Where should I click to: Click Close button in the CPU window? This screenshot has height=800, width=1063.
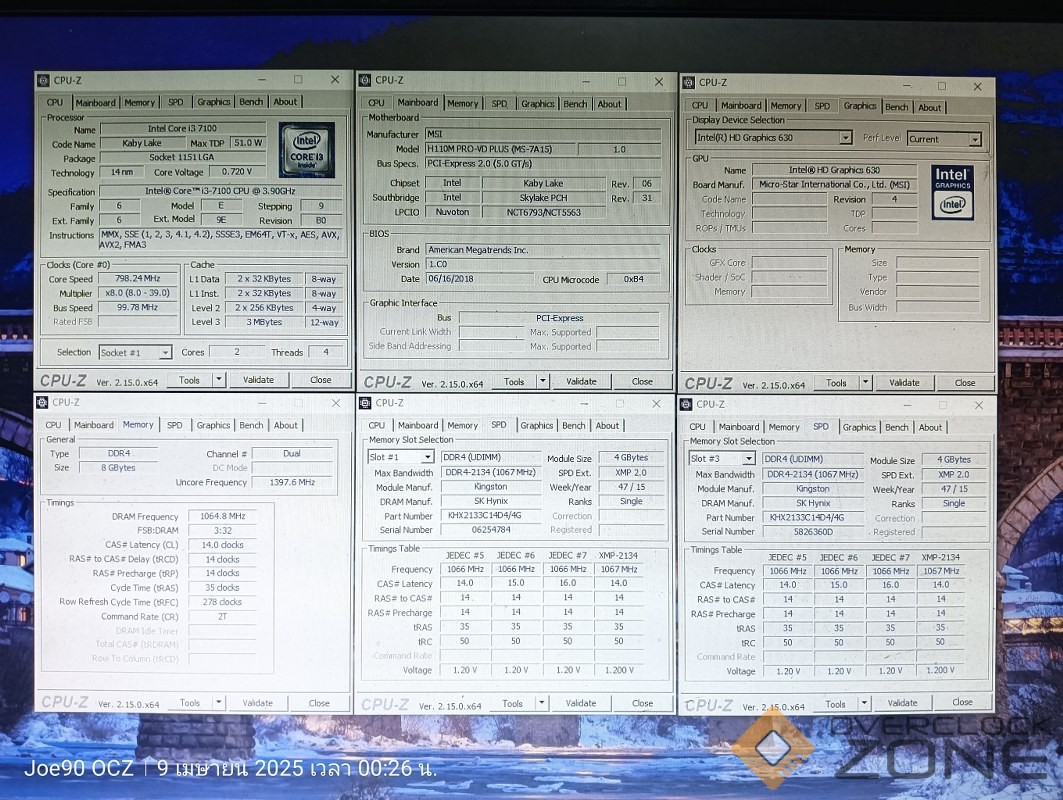321,380
